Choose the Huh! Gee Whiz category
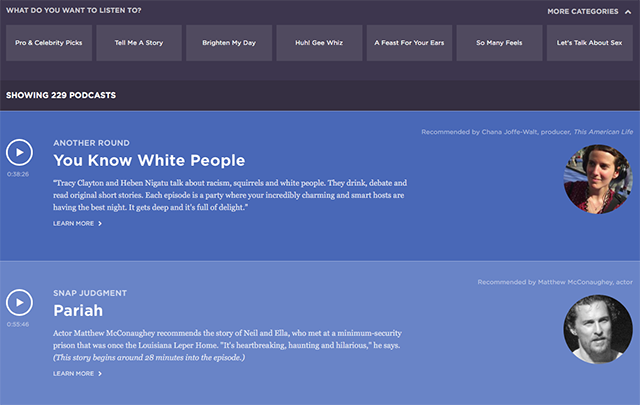The image size is (640, 405). pos(319,43)
